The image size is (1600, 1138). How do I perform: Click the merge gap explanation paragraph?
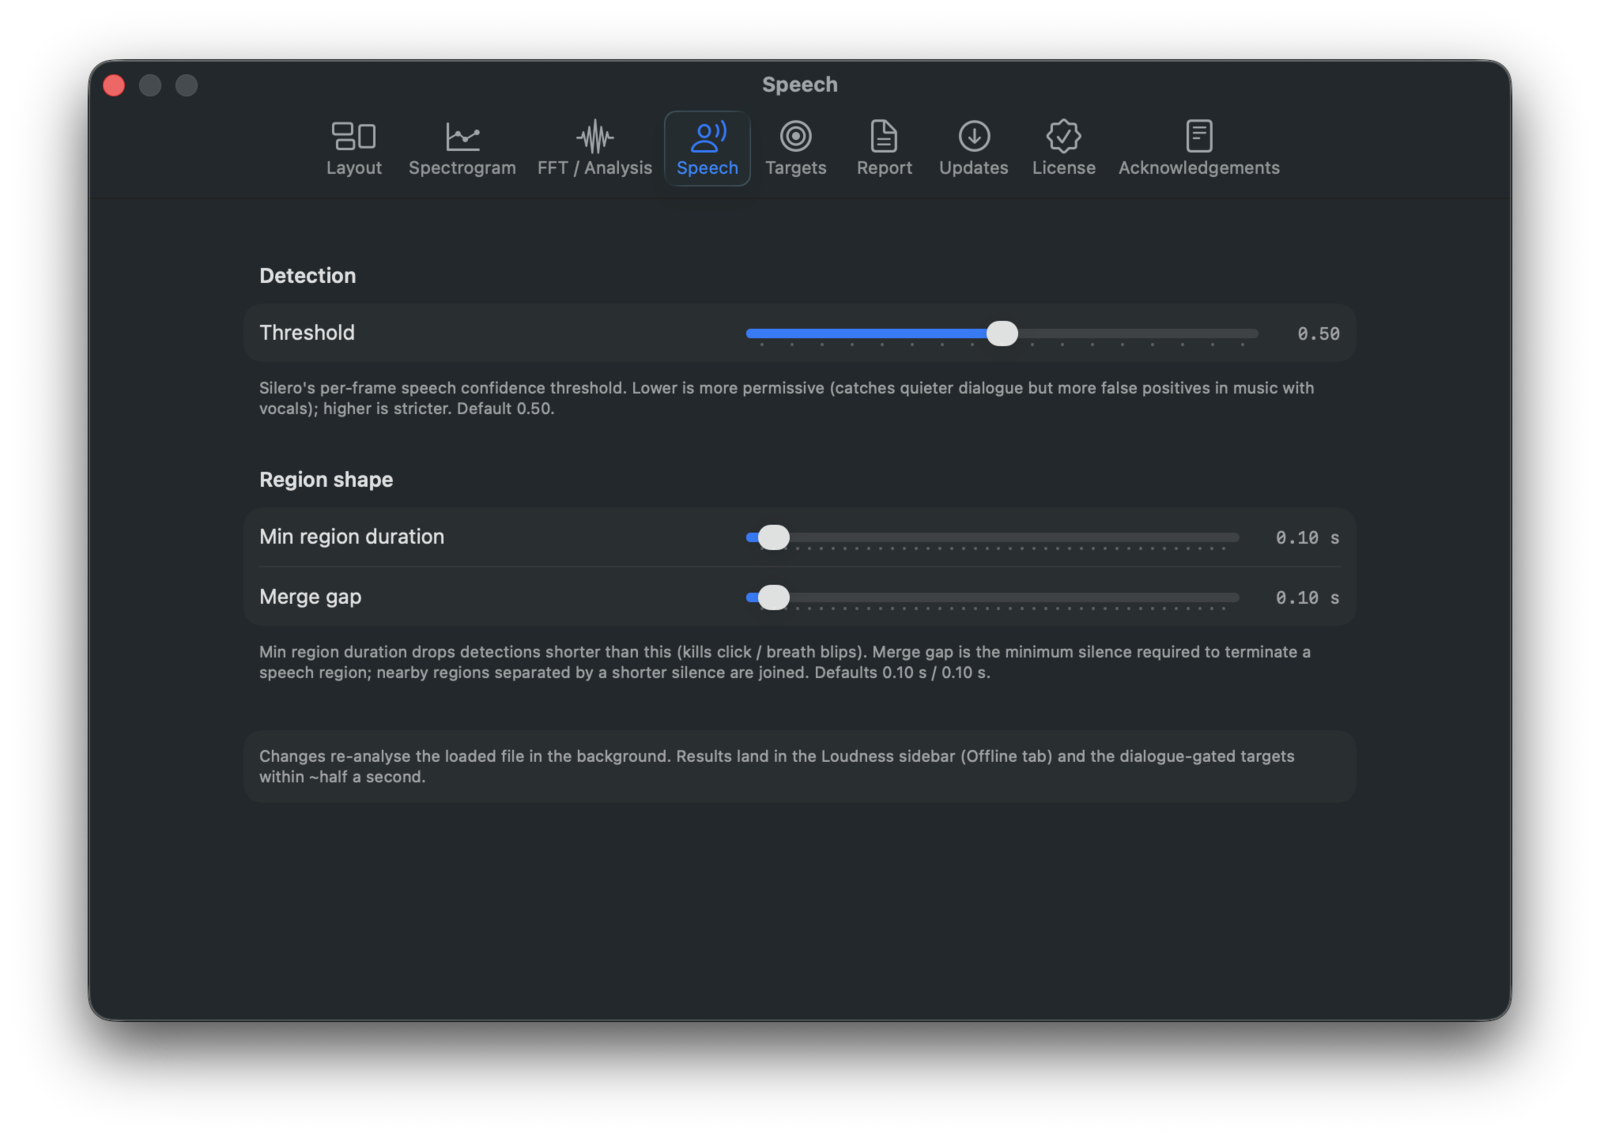(785, 662)
